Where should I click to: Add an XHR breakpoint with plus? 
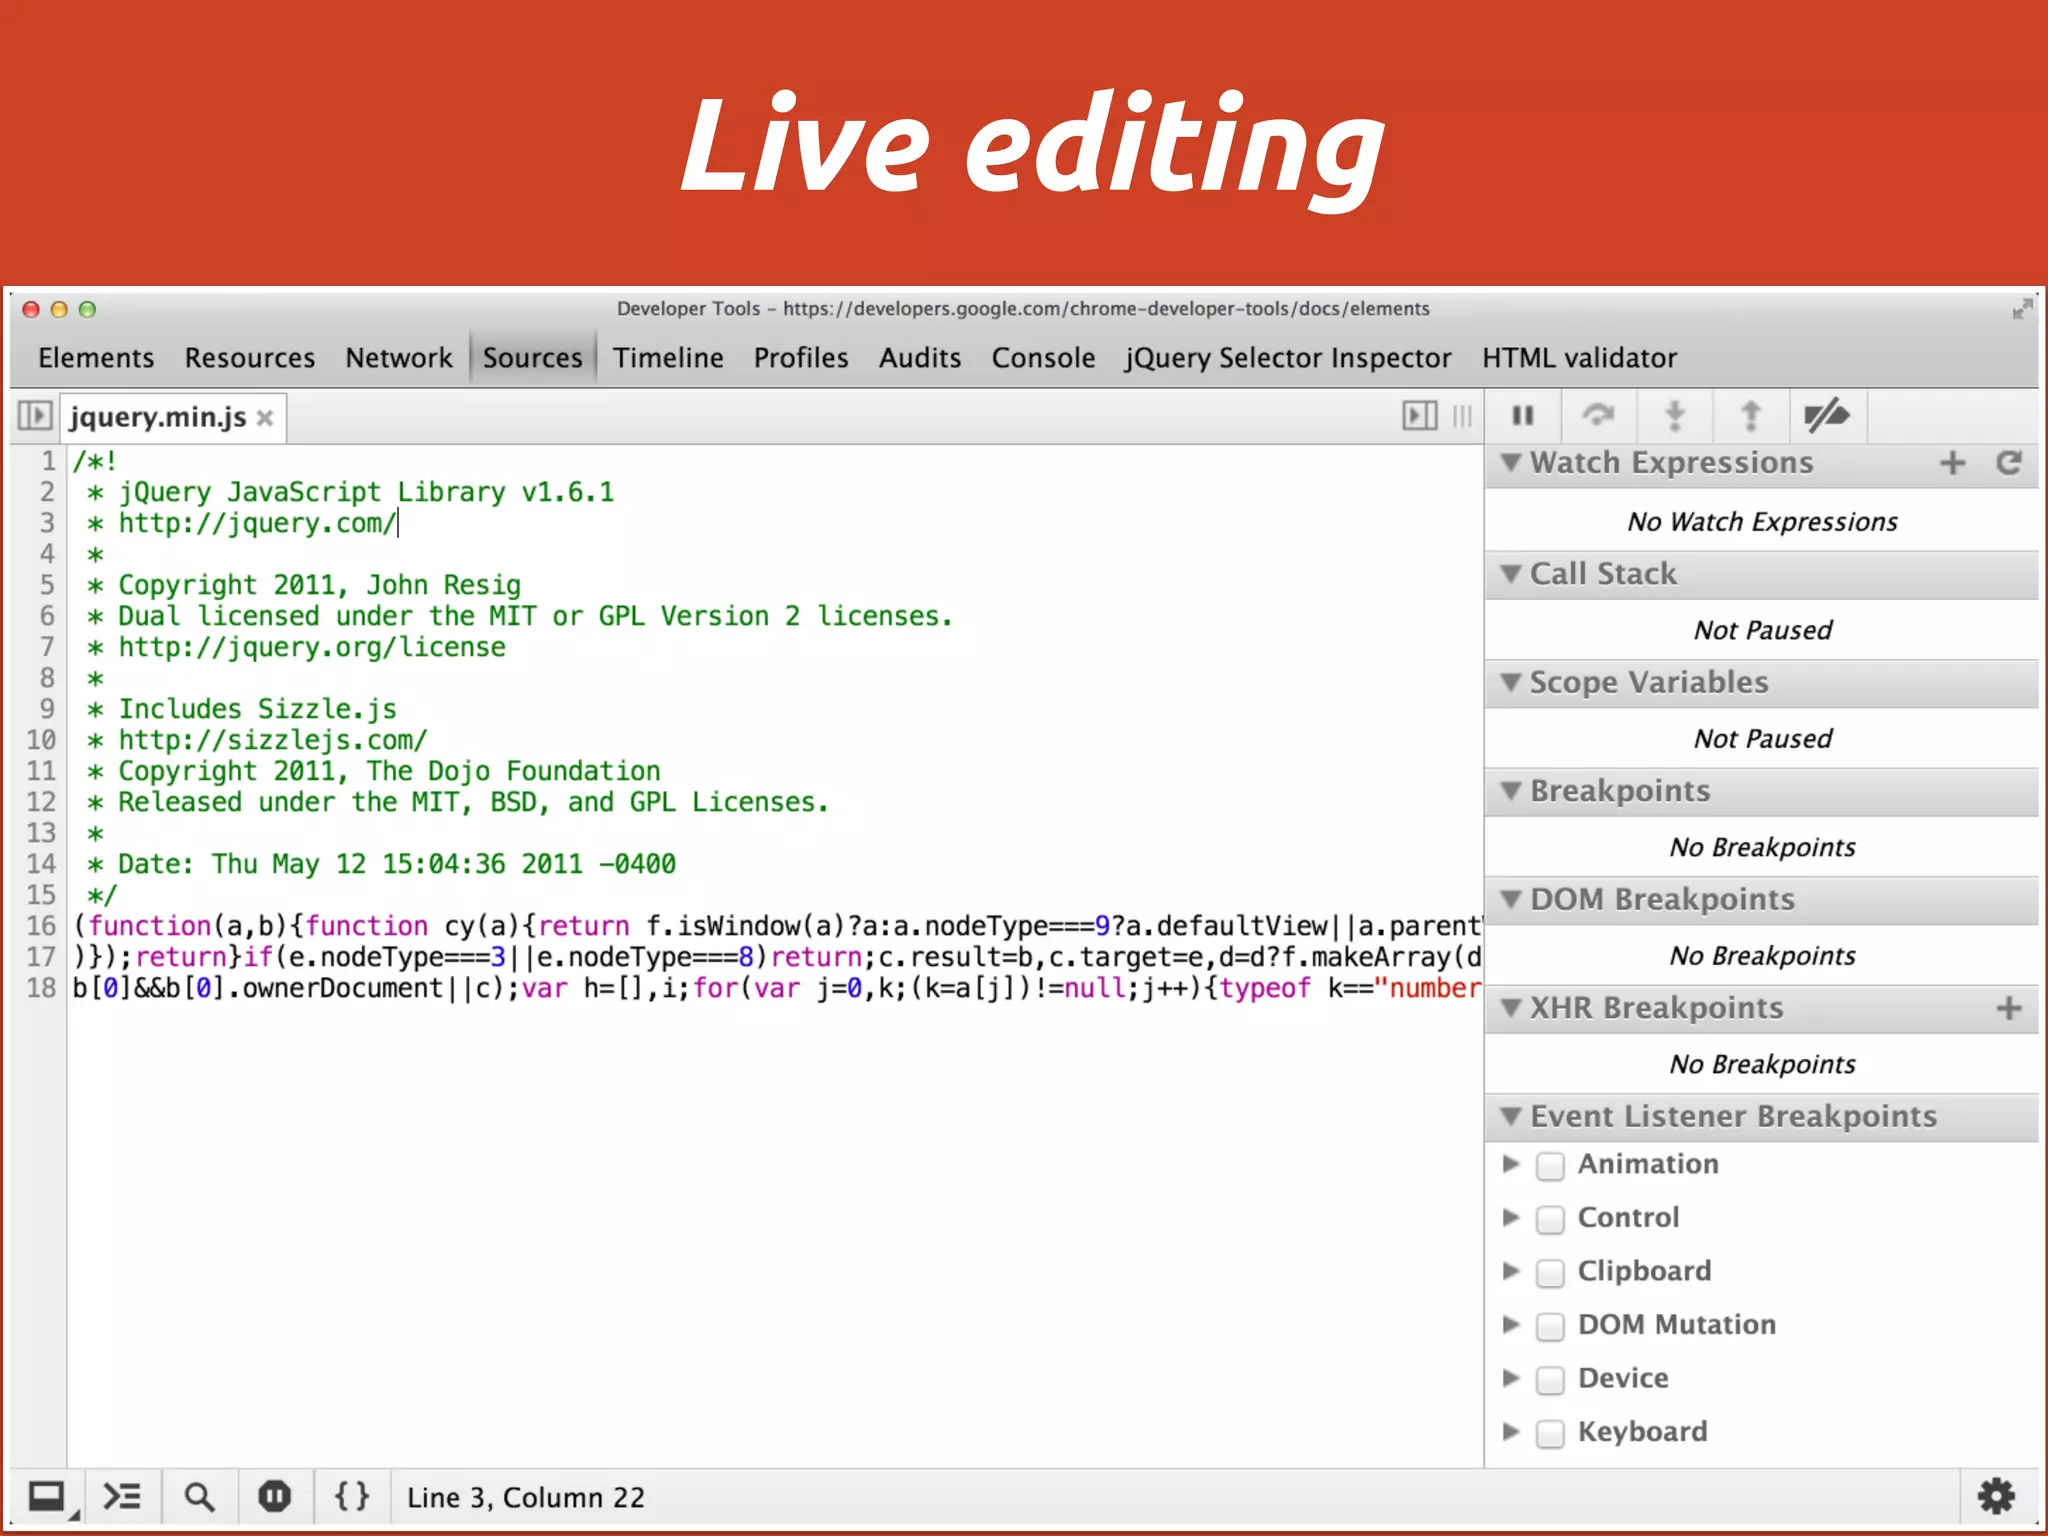(2009, 1008)
